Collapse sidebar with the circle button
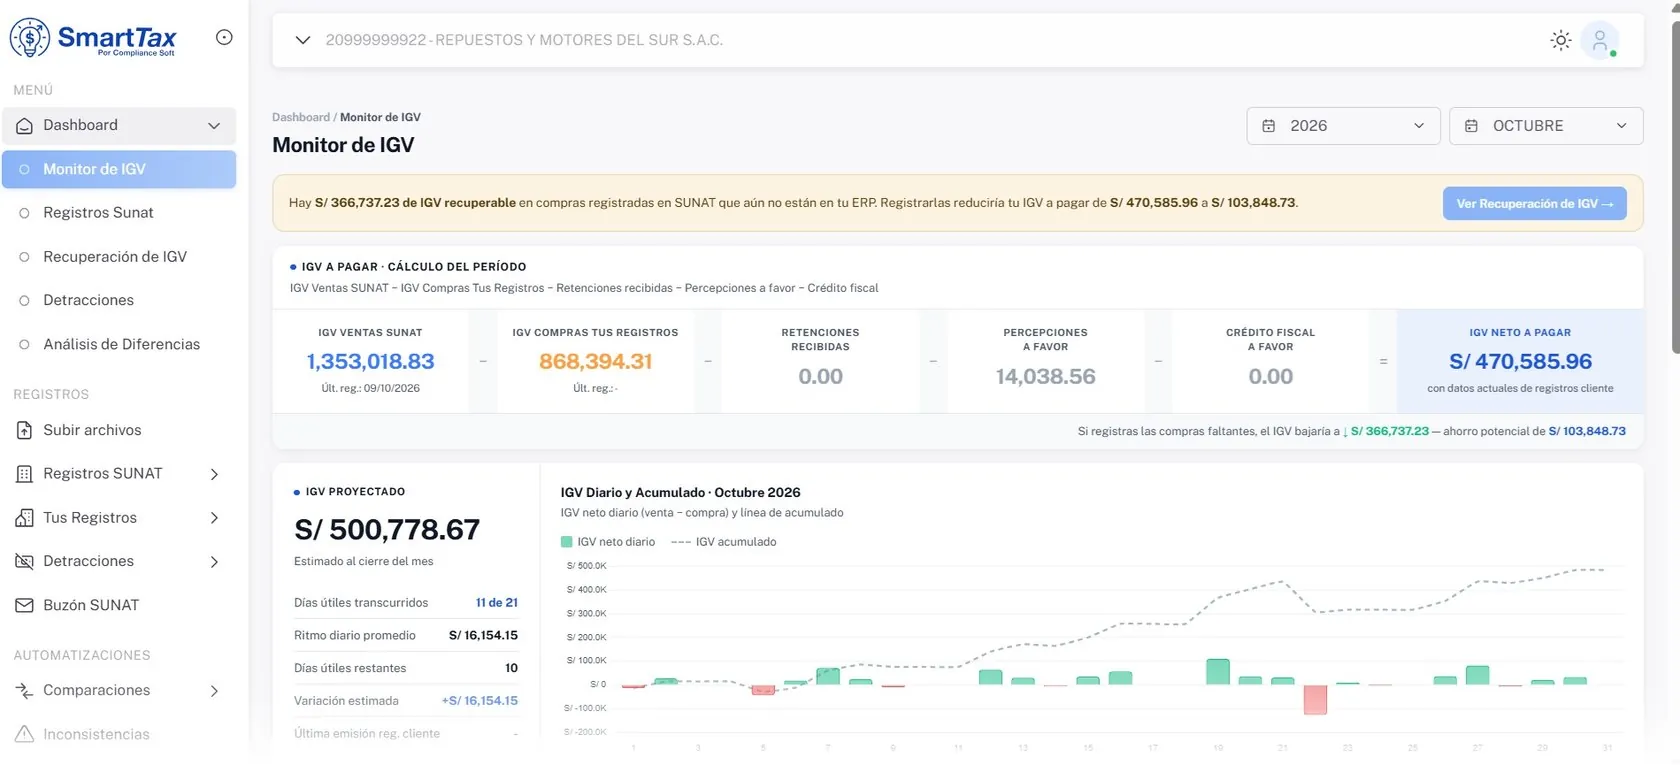The width and height of the screenshot is (1680, 765). click(x=224, y=37)
